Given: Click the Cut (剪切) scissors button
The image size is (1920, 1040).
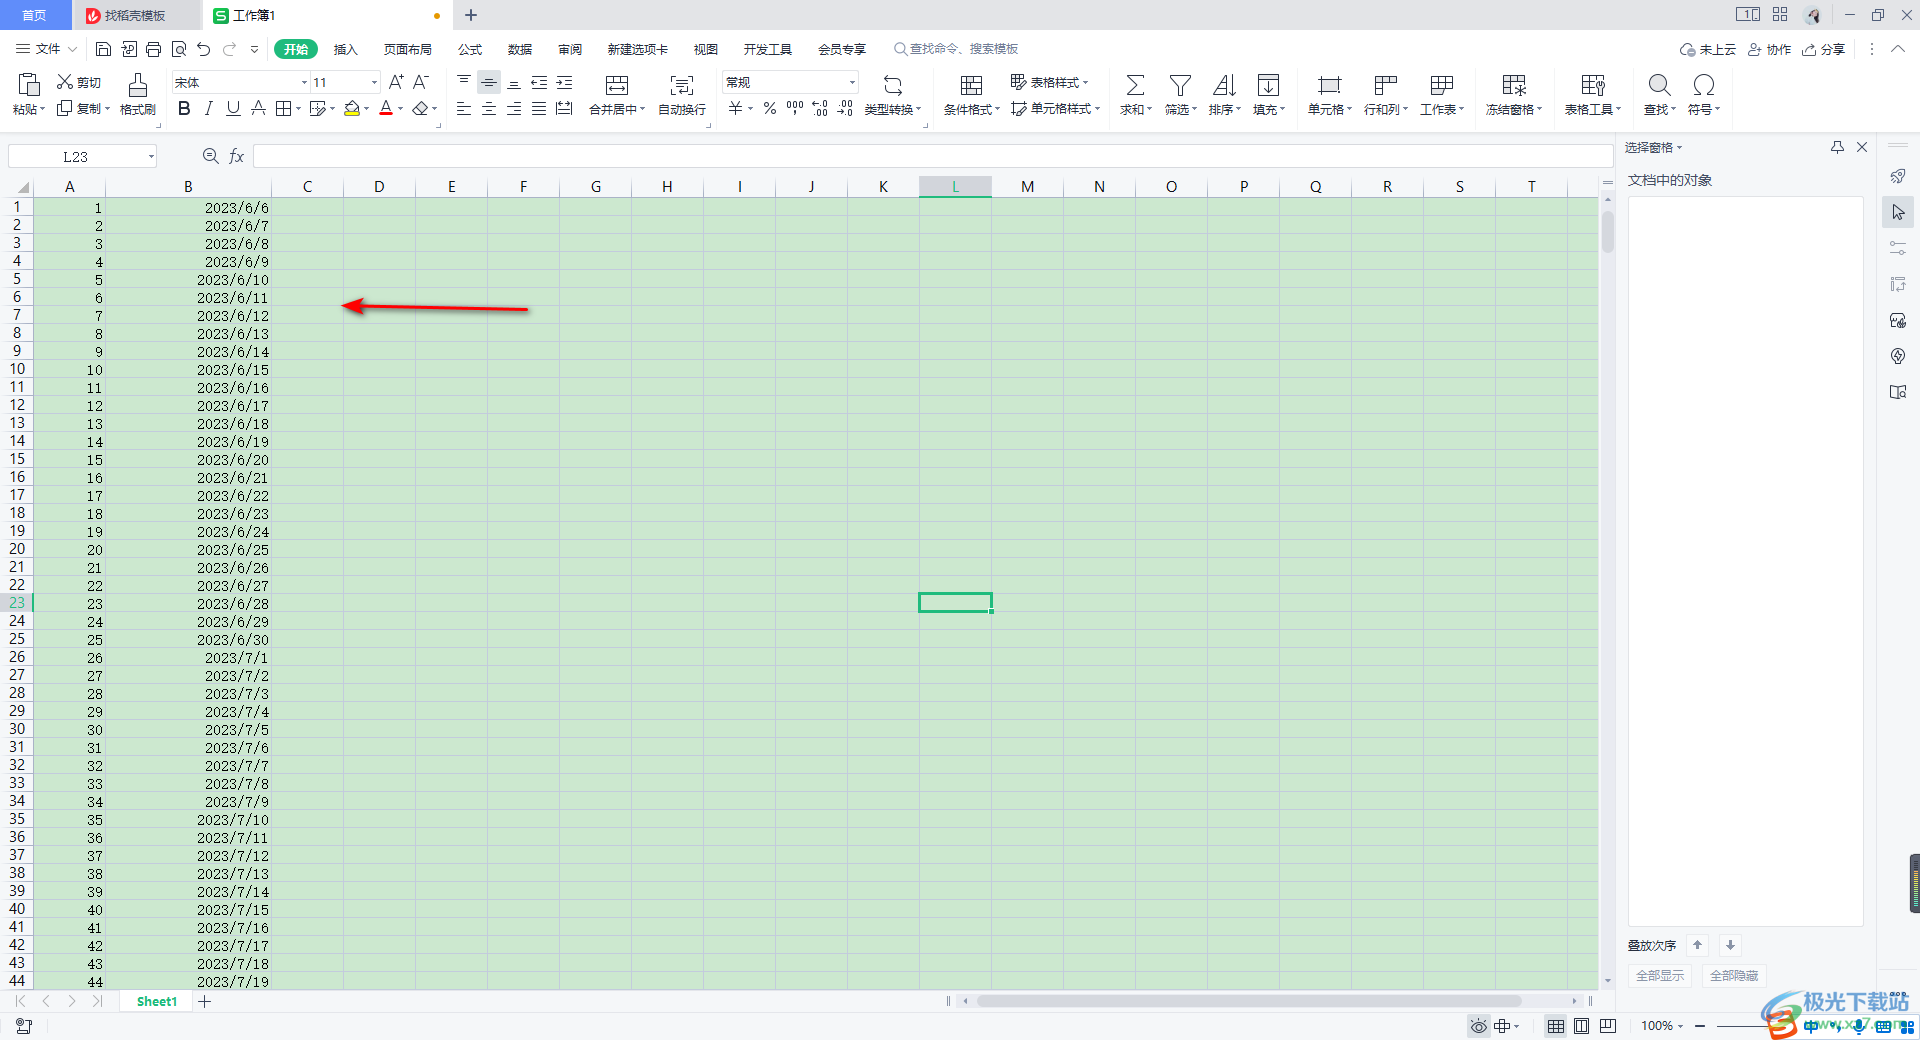Looking at the screenshot, I should pos(78,82).
